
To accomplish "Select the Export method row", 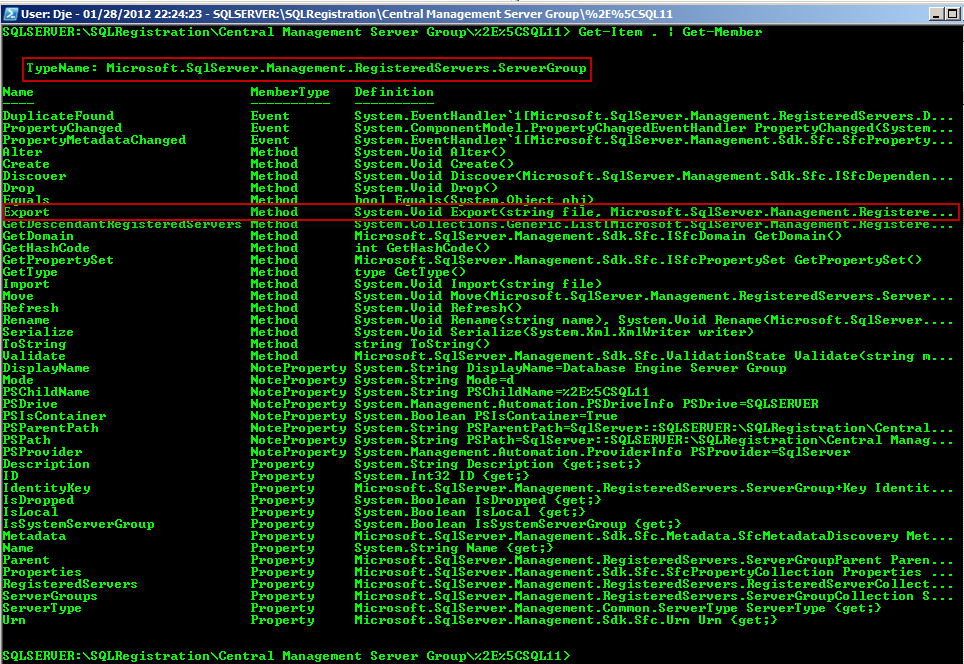I will click(480, 212).
